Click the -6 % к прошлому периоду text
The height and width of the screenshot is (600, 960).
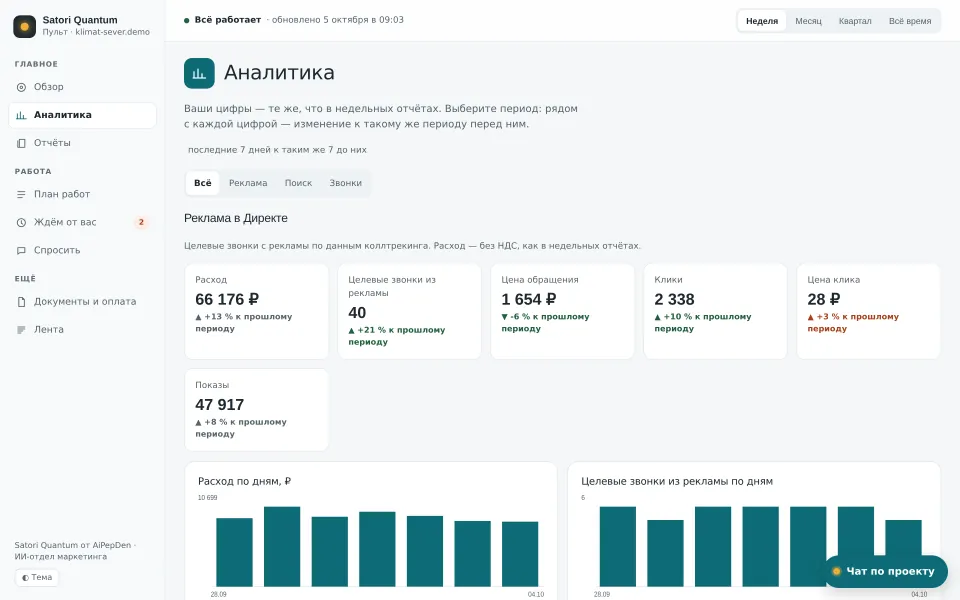(x=545, y=323)
